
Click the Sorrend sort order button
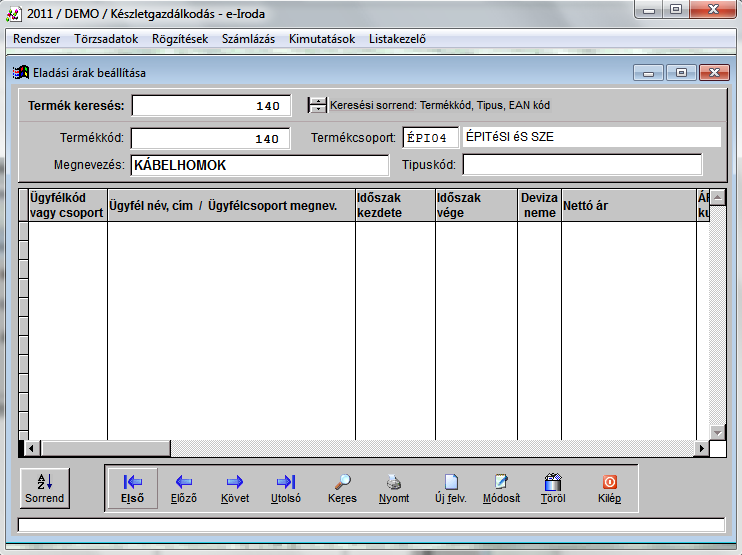pos(44,488)
